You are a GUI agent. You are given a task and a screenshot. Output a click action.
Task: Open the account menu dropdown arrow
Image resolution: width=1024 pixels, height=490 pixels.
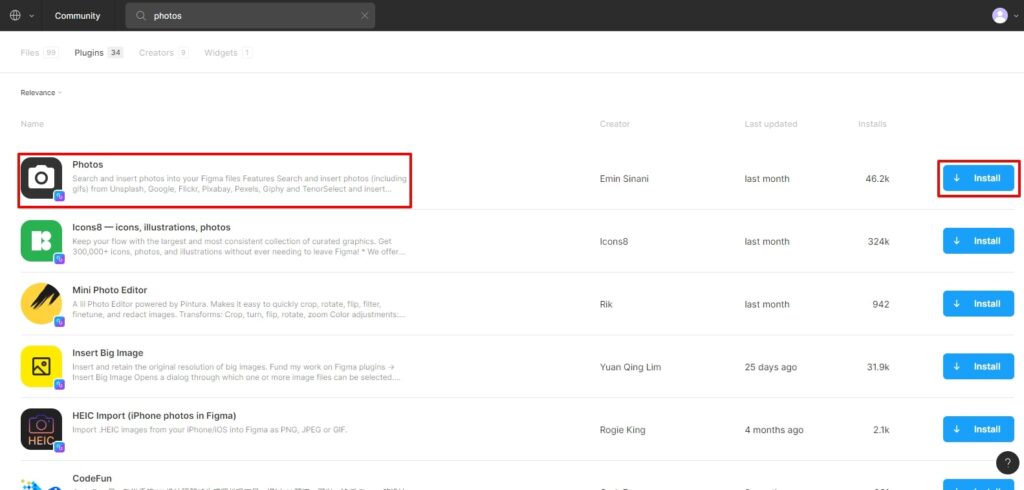point(1014,16)
